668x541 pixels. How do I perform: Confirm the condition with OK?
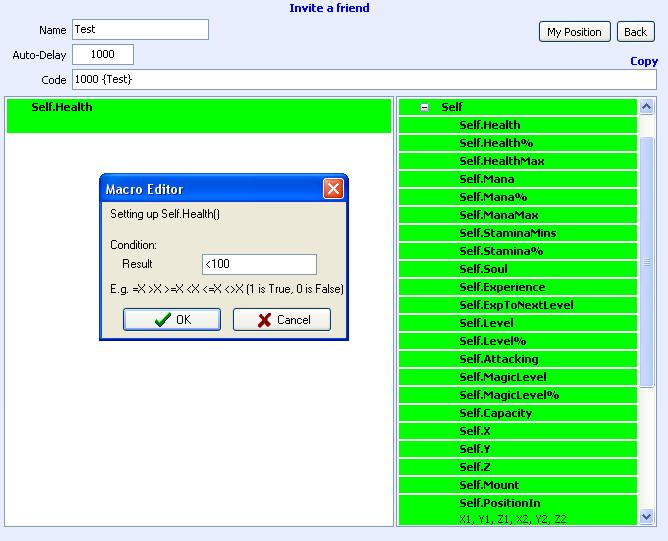coord(172,320)
